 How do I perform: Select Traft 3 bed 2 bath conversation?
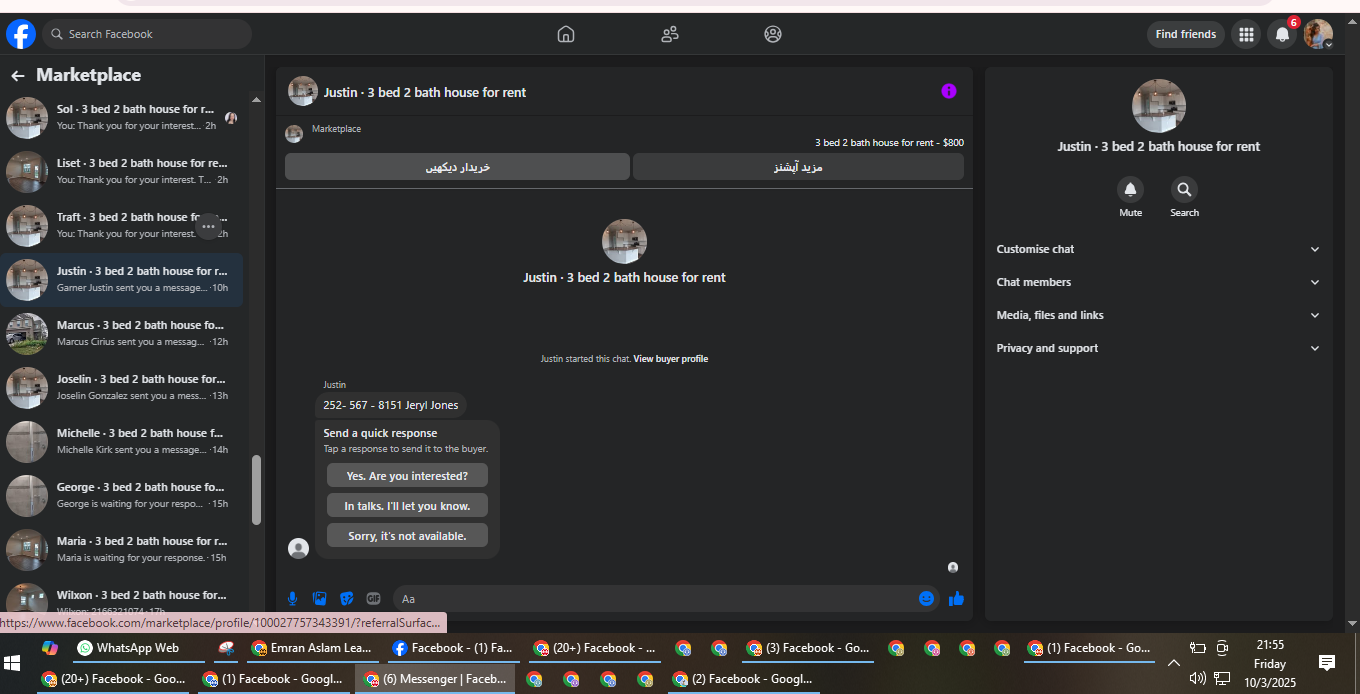click(122, 226)
